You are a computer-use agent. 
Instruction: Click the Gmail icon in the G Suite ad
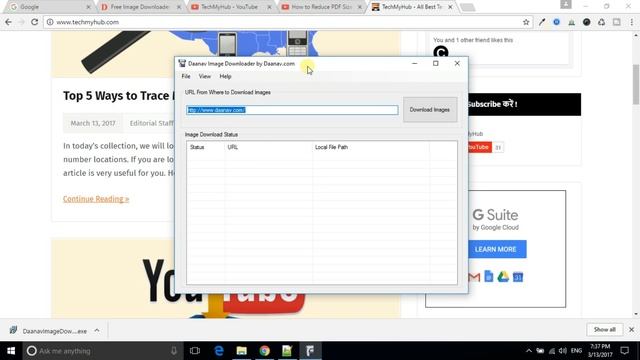(x=474, y=277)
